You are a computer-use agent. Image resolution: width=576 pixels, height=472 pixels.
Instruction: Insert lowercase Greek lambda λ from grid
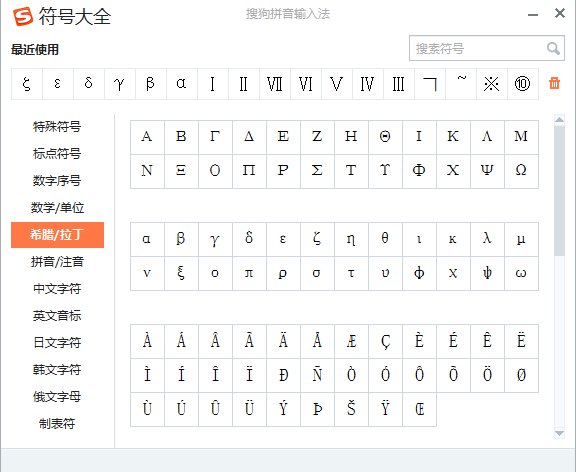[x=487, y=239]
